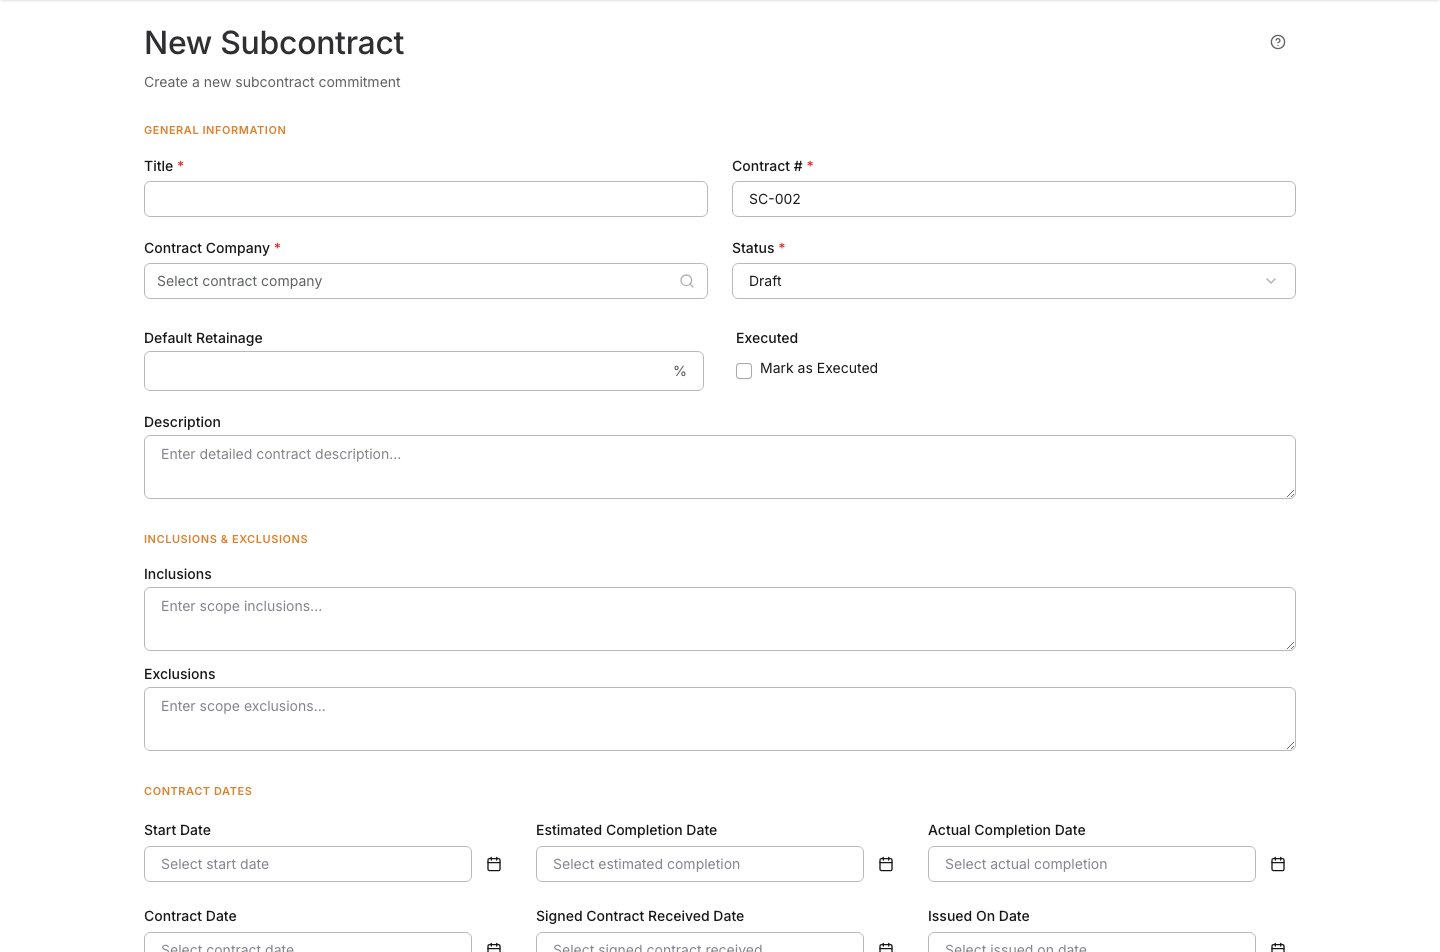Open the Select contract company combo box
The width and height of the screenshot is (1440, 952).
tap(426, 281)
